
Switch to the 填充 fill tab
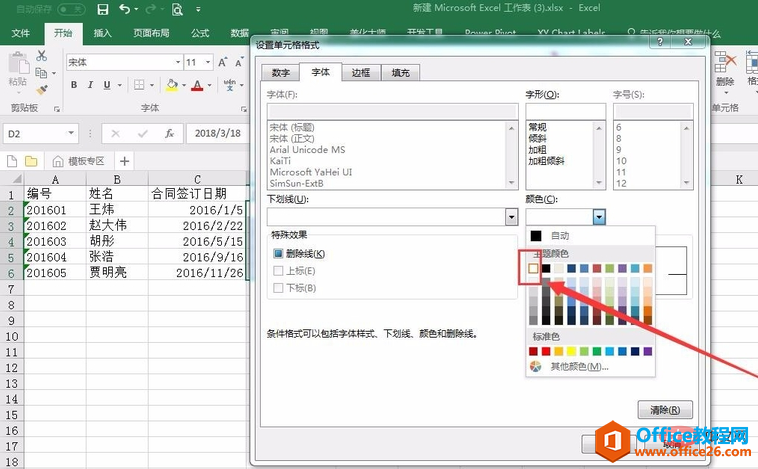pos(400,73)
